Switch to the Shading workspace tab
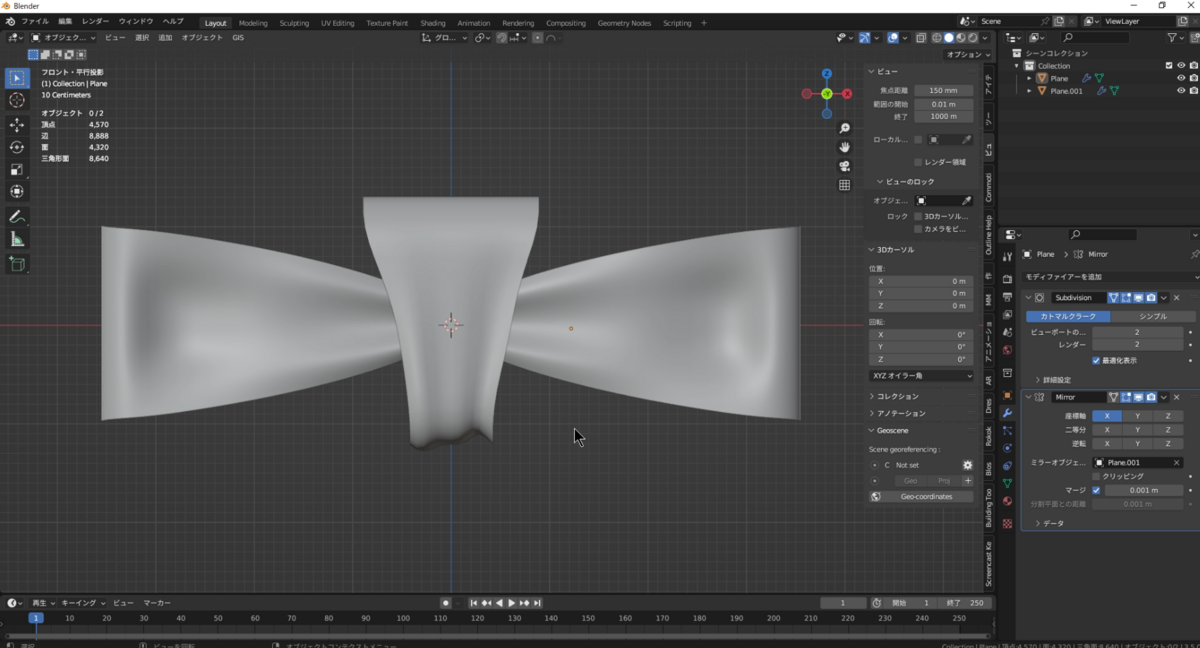This screenshot has width=1200, height=648. tap(433, 22)
